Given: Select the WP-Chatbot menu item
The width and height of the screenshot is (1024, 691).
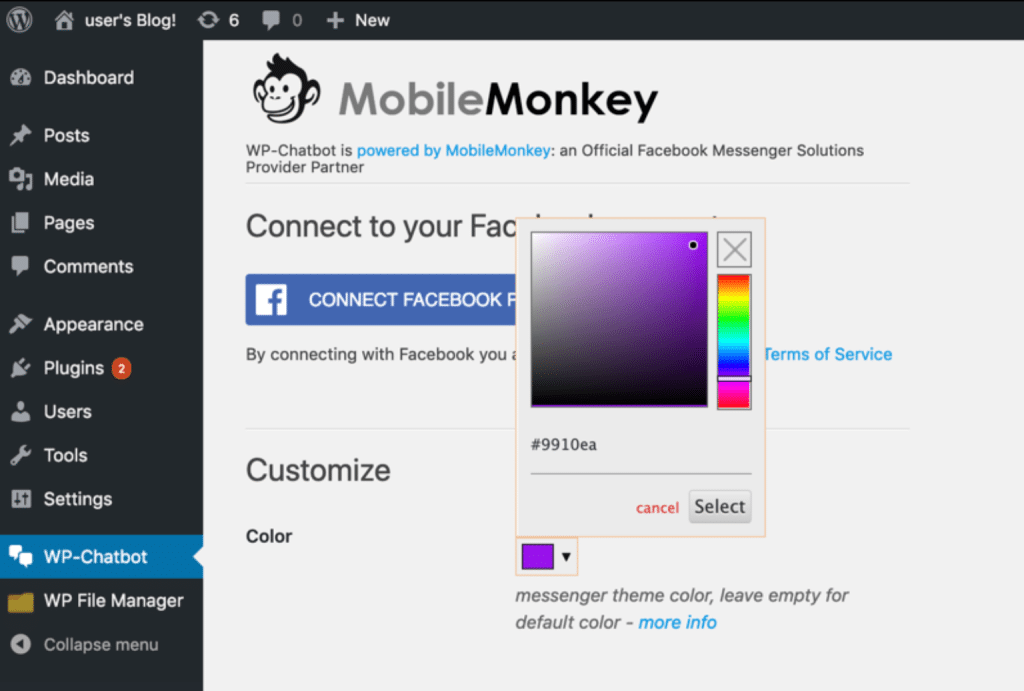Looking at the screenshot, I should coord(101,556).
